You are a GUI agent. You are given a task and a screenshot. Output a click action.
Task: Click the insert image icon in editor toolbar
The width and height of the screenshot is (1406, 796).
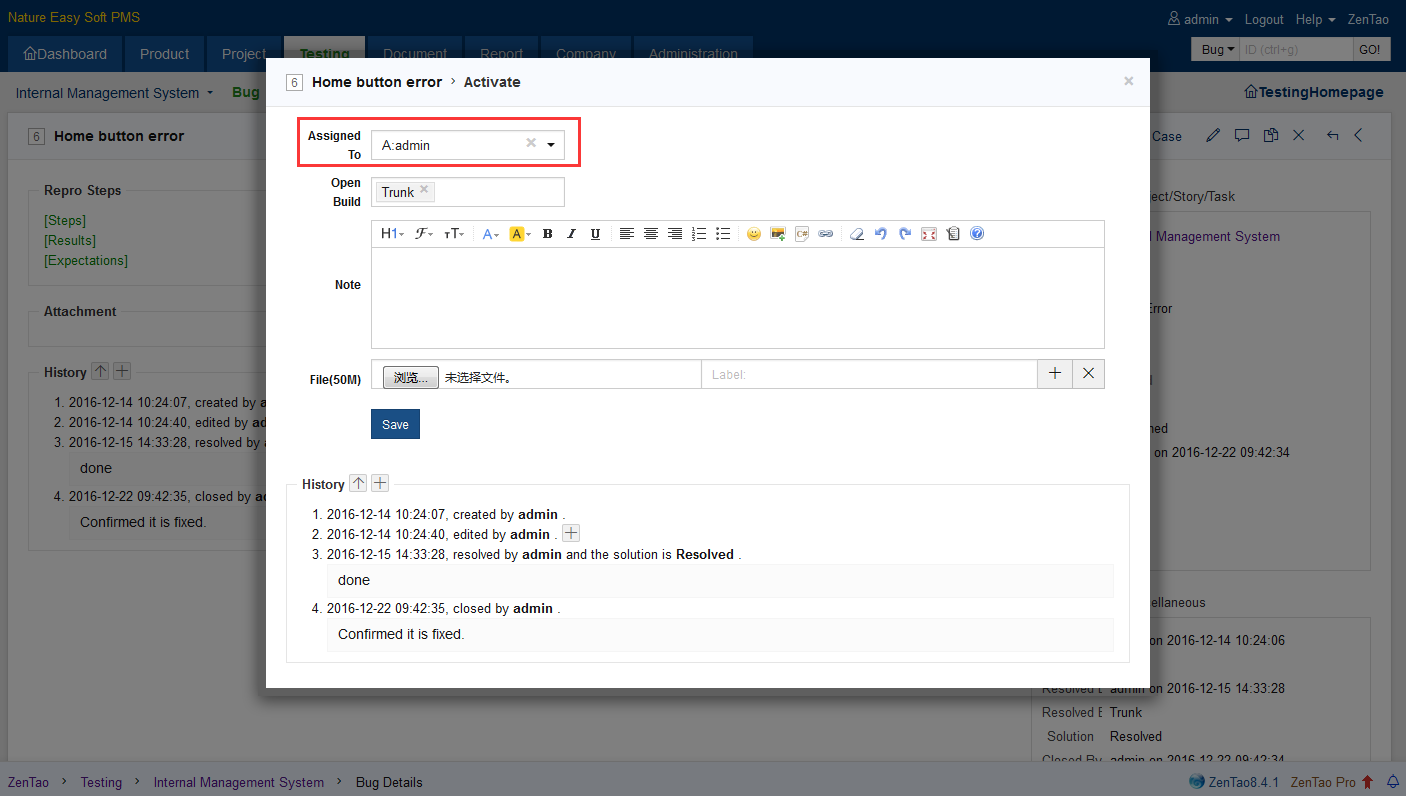click(x=777, y=234)
